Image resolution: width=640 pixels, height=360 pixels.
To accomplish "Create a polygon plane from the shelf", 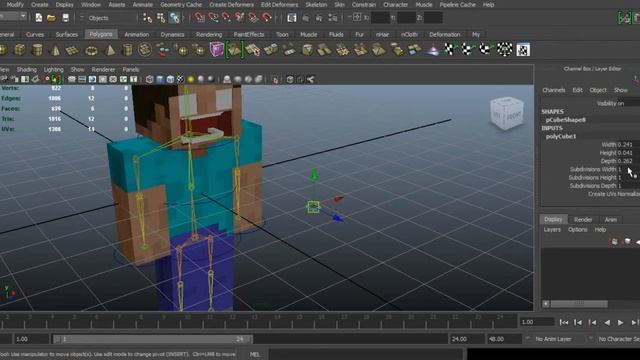I will click(x=72, y=50).
